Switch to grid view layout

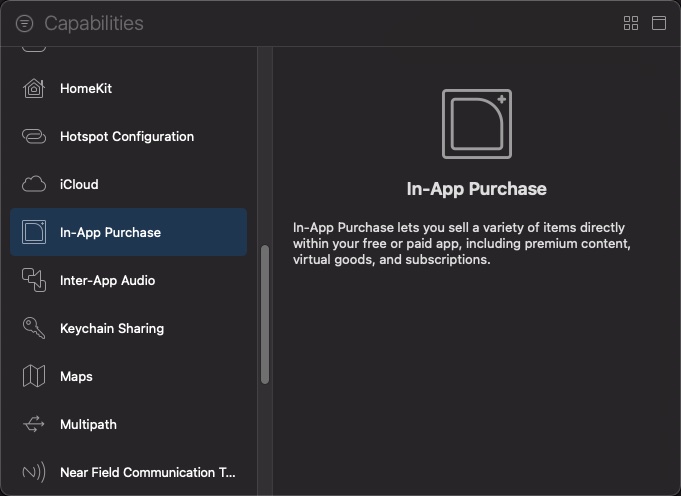630,23
